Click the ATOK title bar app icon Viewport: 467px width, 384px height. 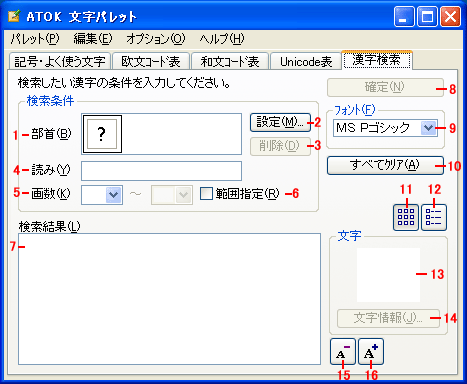(14, 16)
